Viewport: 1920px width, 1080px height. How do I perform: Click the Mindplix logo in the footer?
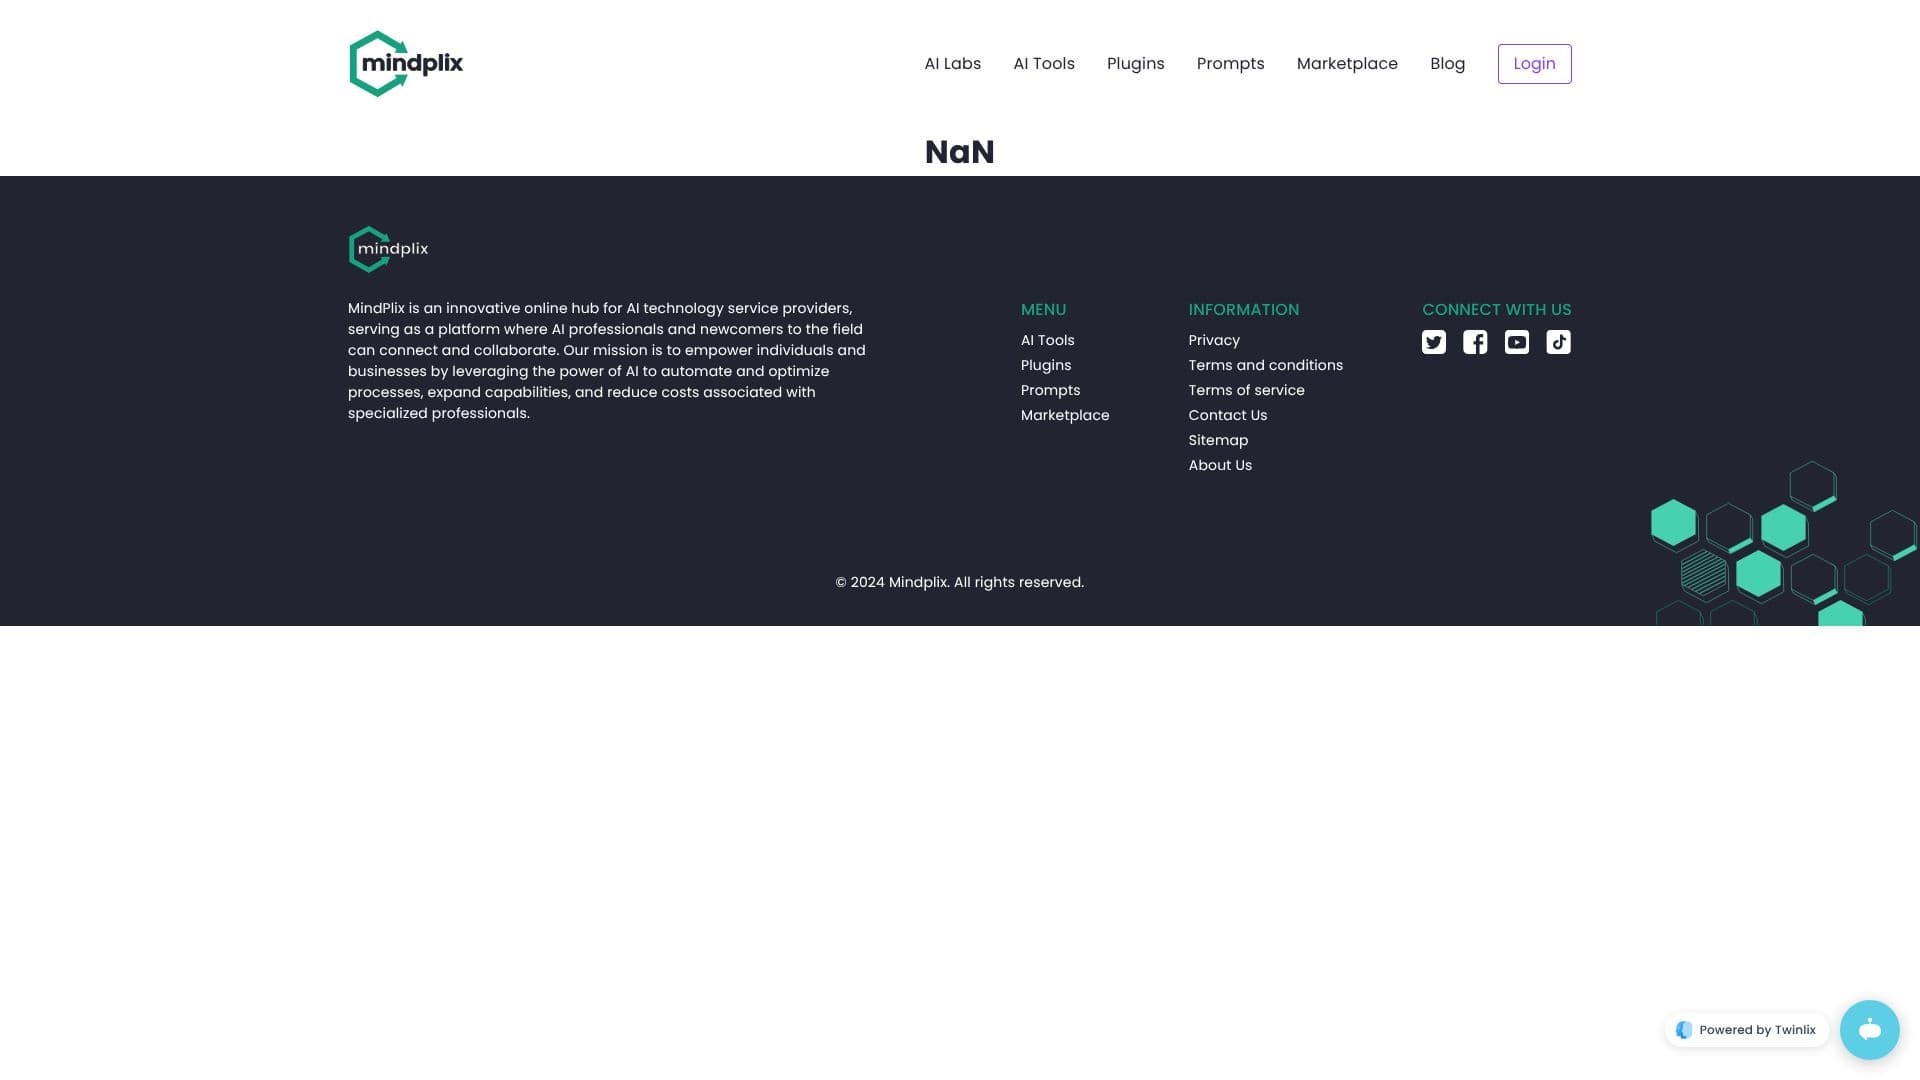[x=388, y=249]
